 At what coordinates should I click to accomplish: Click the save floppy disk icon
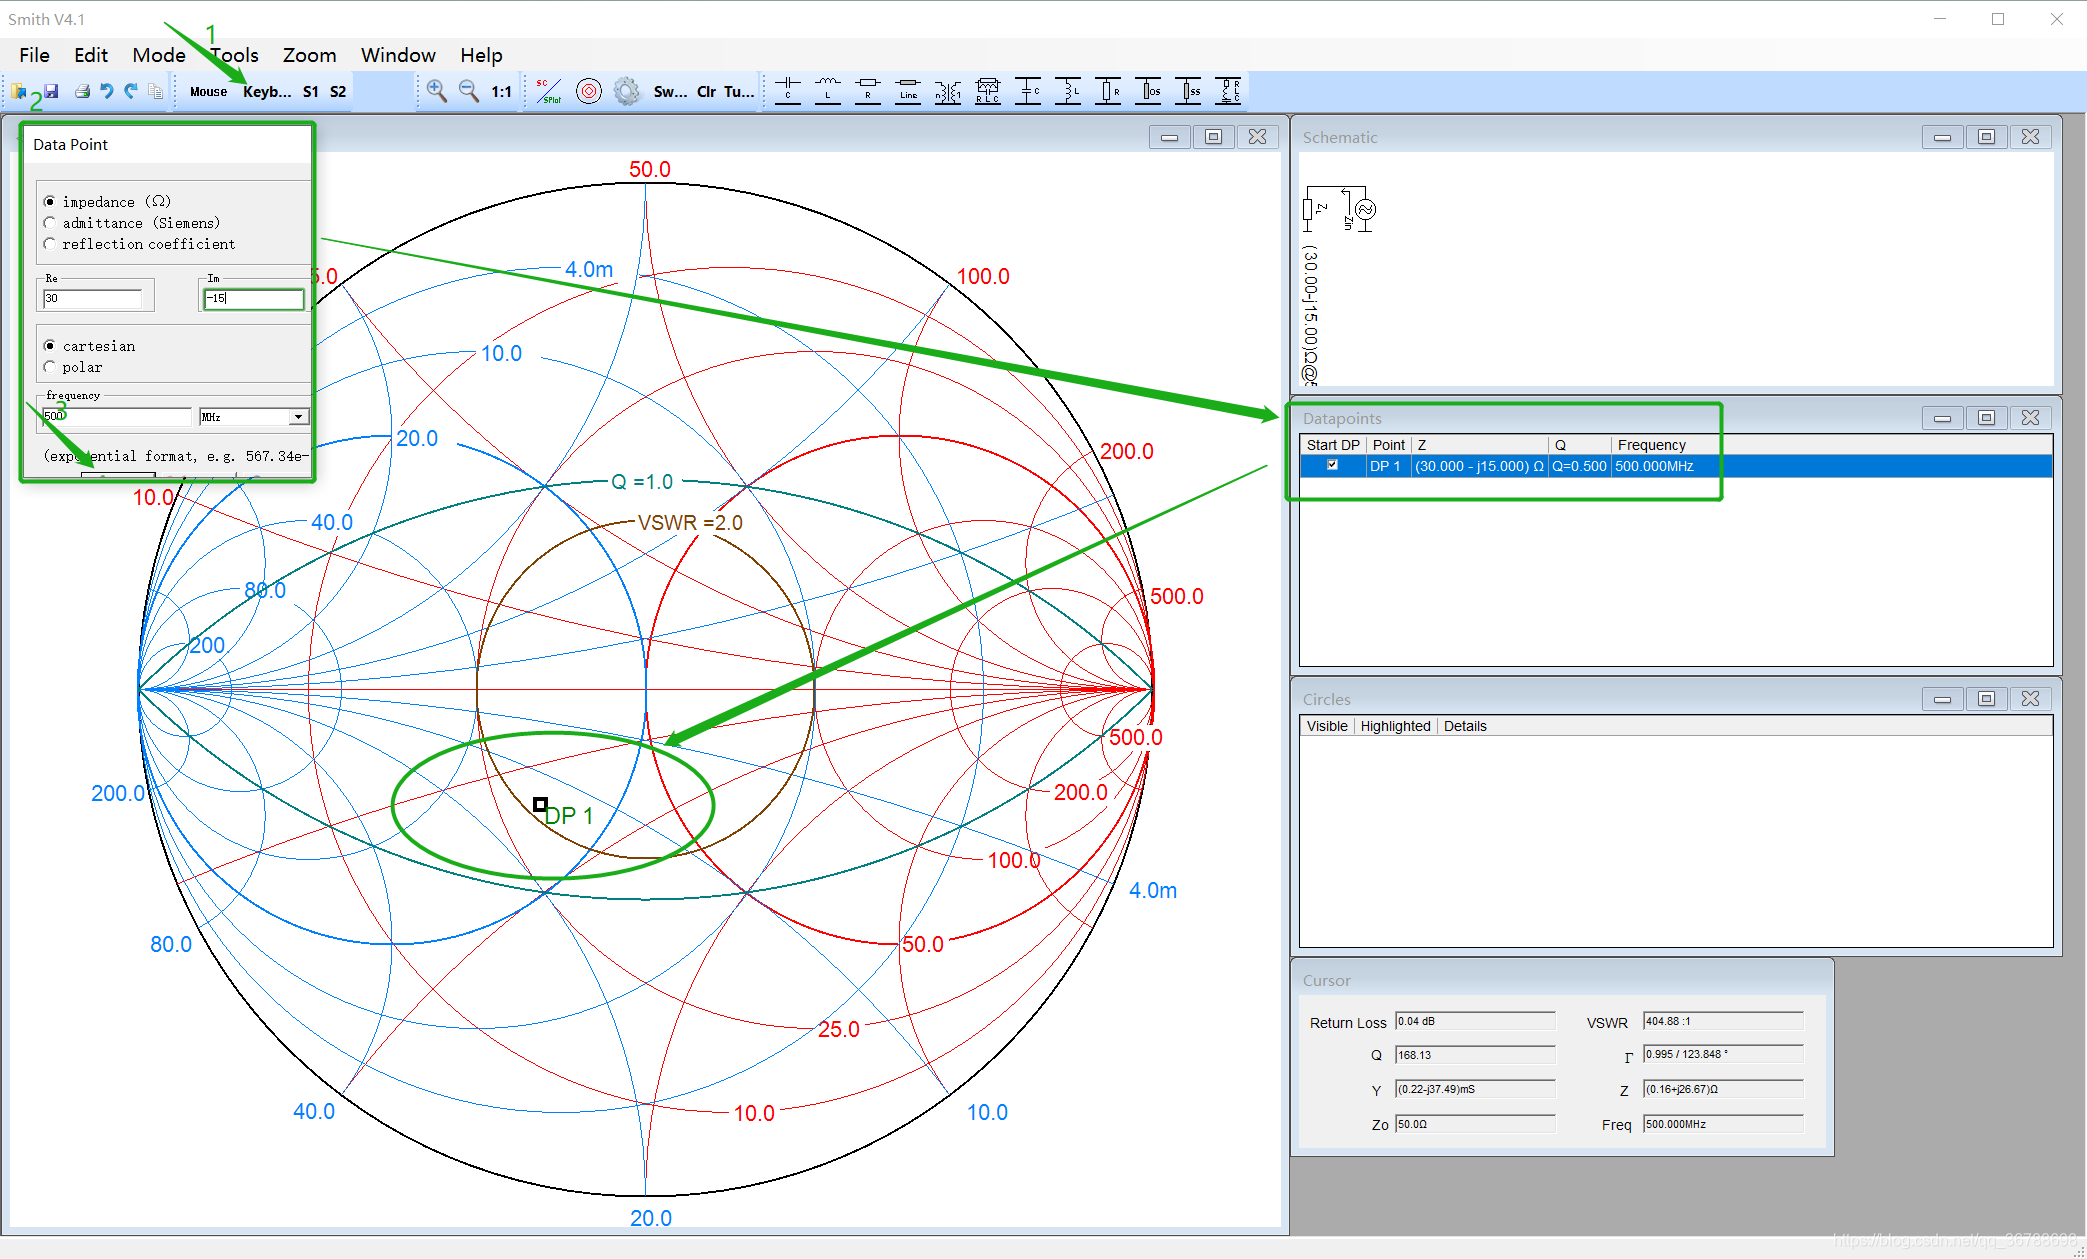click(x=51, y=91)
